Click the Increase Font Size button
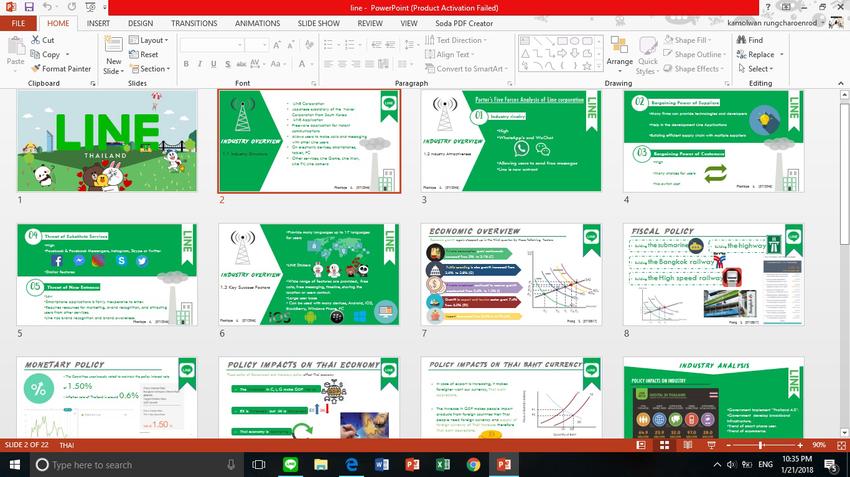 point(277,44)
